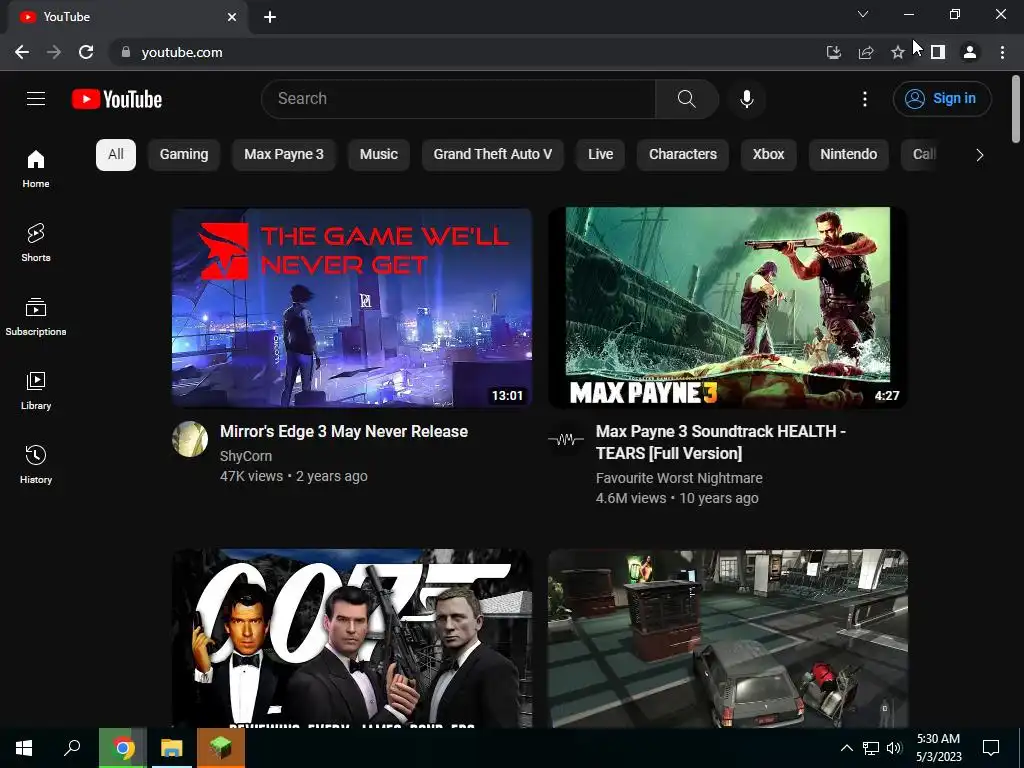
Task: Open the 007 James Bond video thumbnail
Action: [x=352, y=638]
